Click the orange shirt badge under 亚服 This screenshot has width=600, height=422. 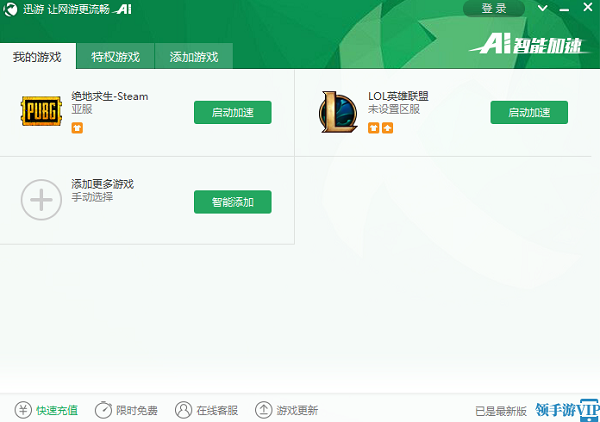(x=77, y=128)
